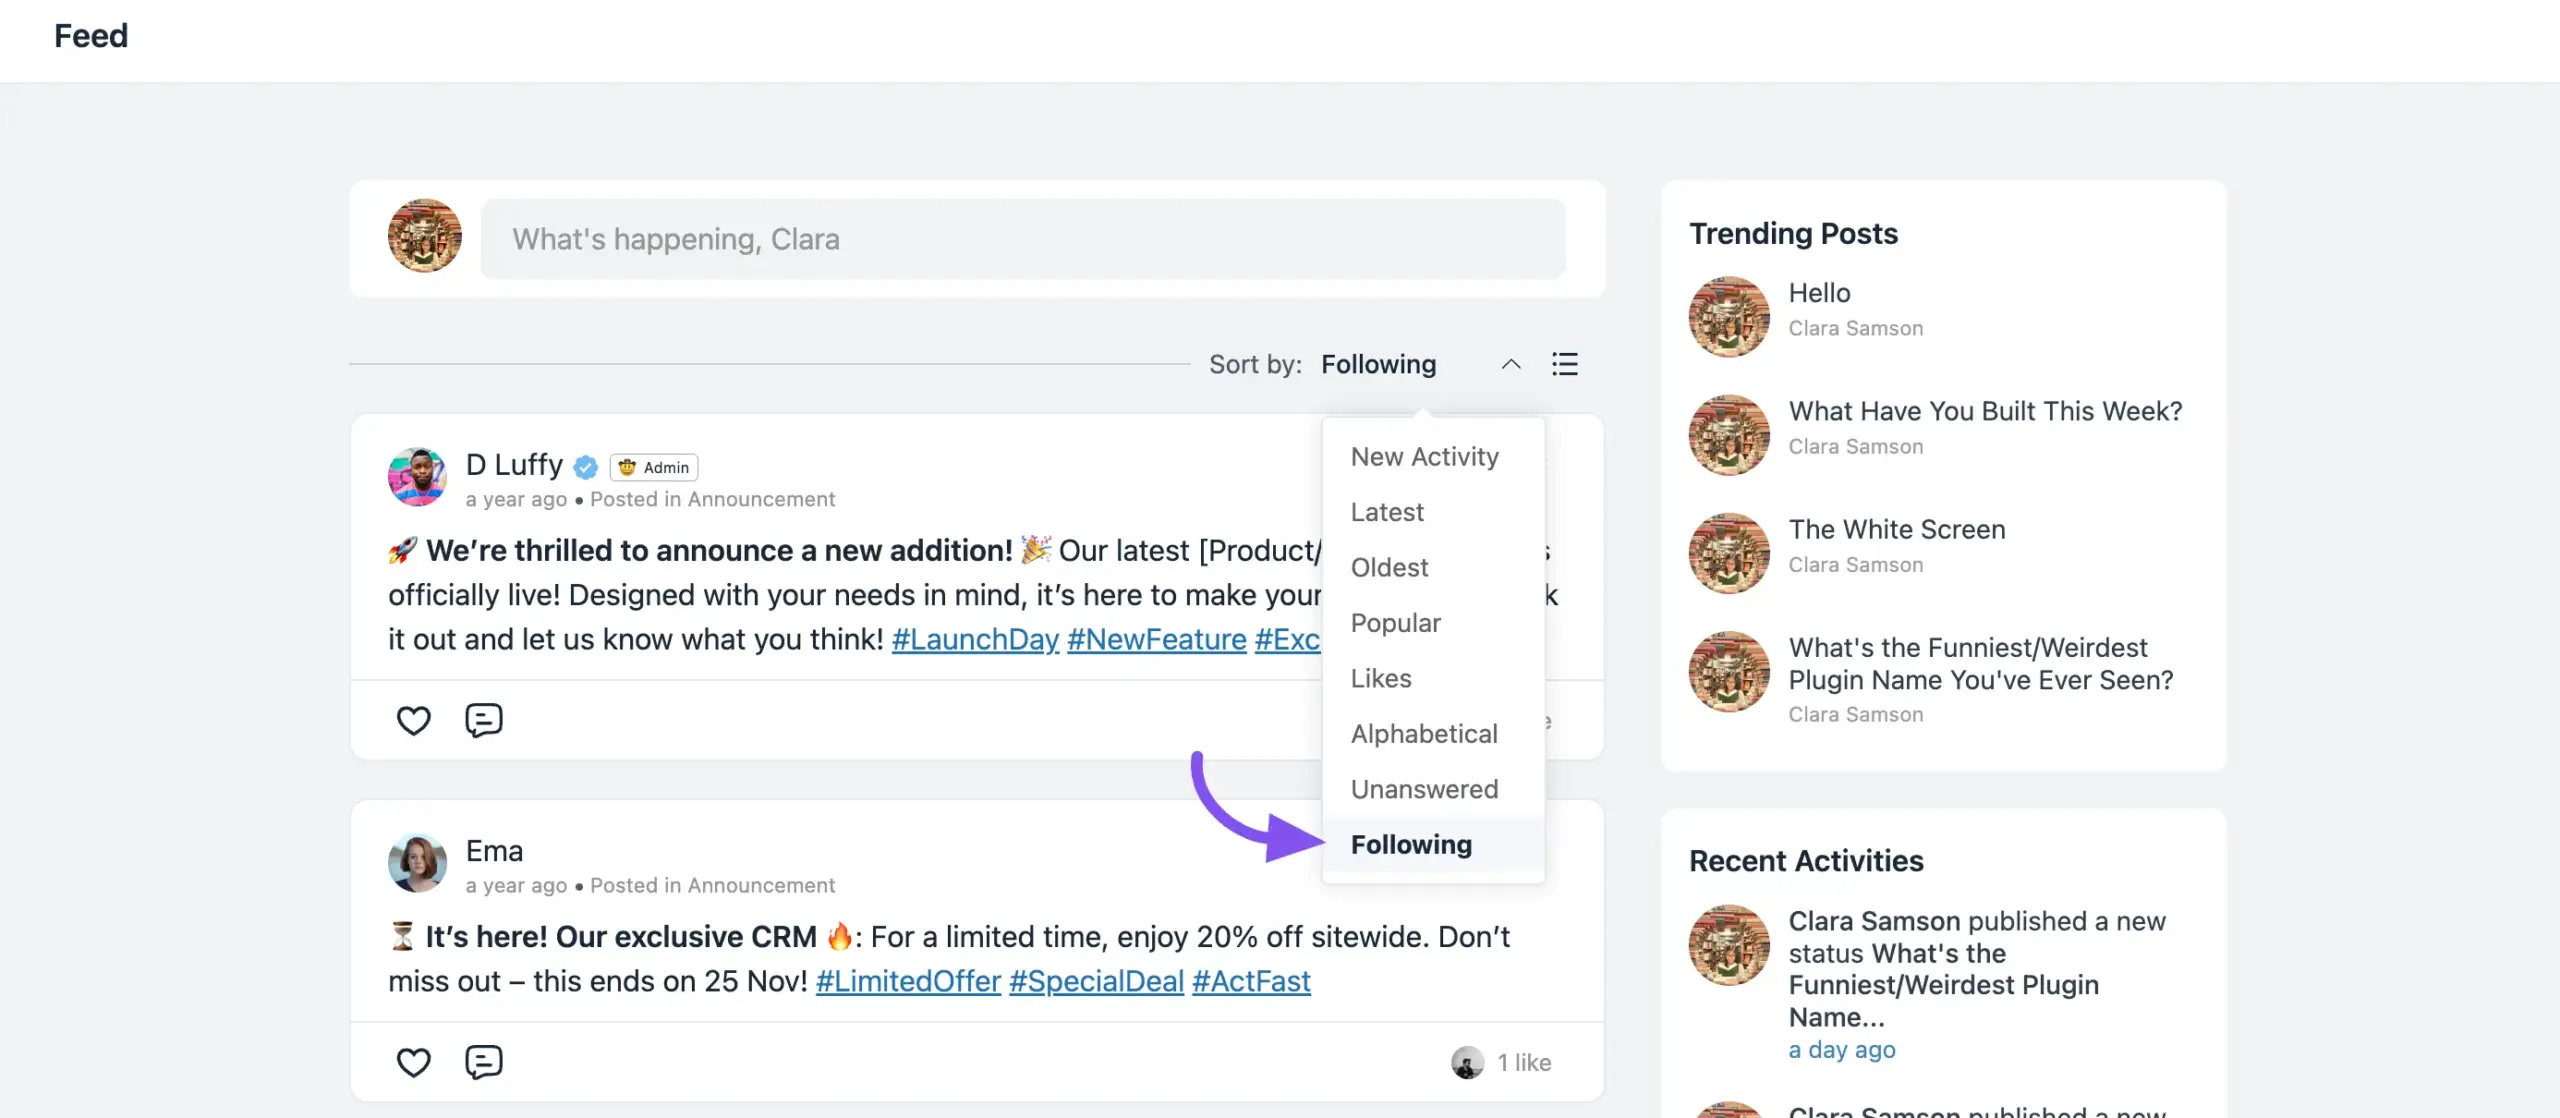Open the Sort by Following selector
This screenshot has height=1118, width=2560.
tap(1379, 365)
